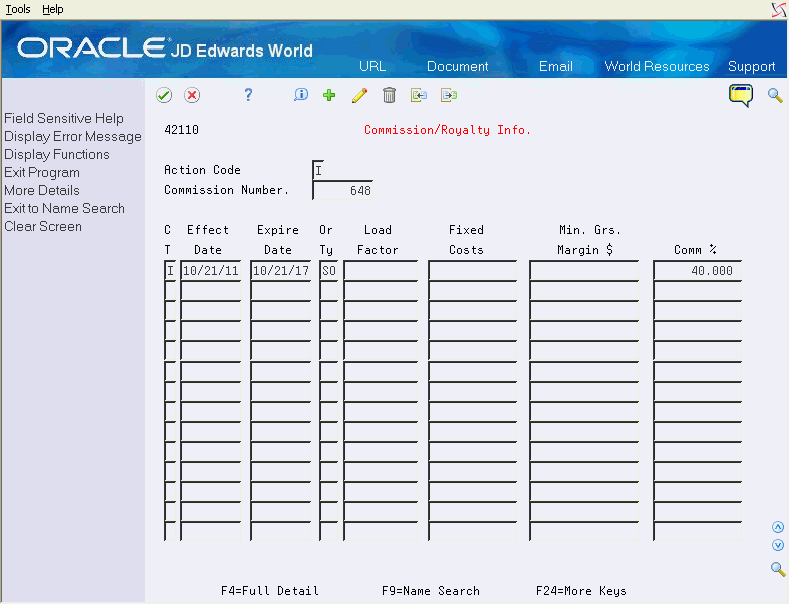This screenshot has height=604, width=789.
Task: Open the Email header link
Action: pyautogui.click(x=556, y=66)
